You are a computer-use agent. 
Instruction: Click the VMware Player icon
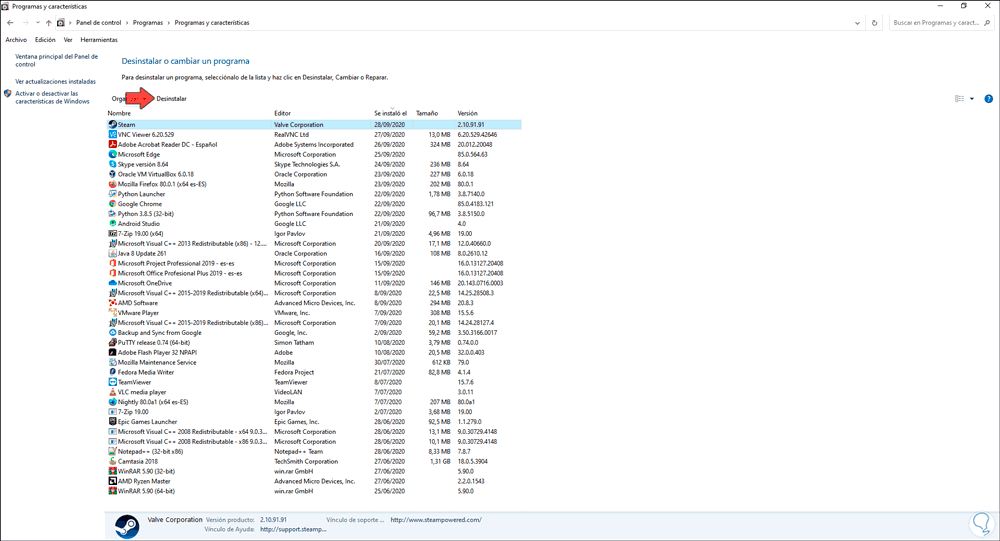tap(112, 313)
